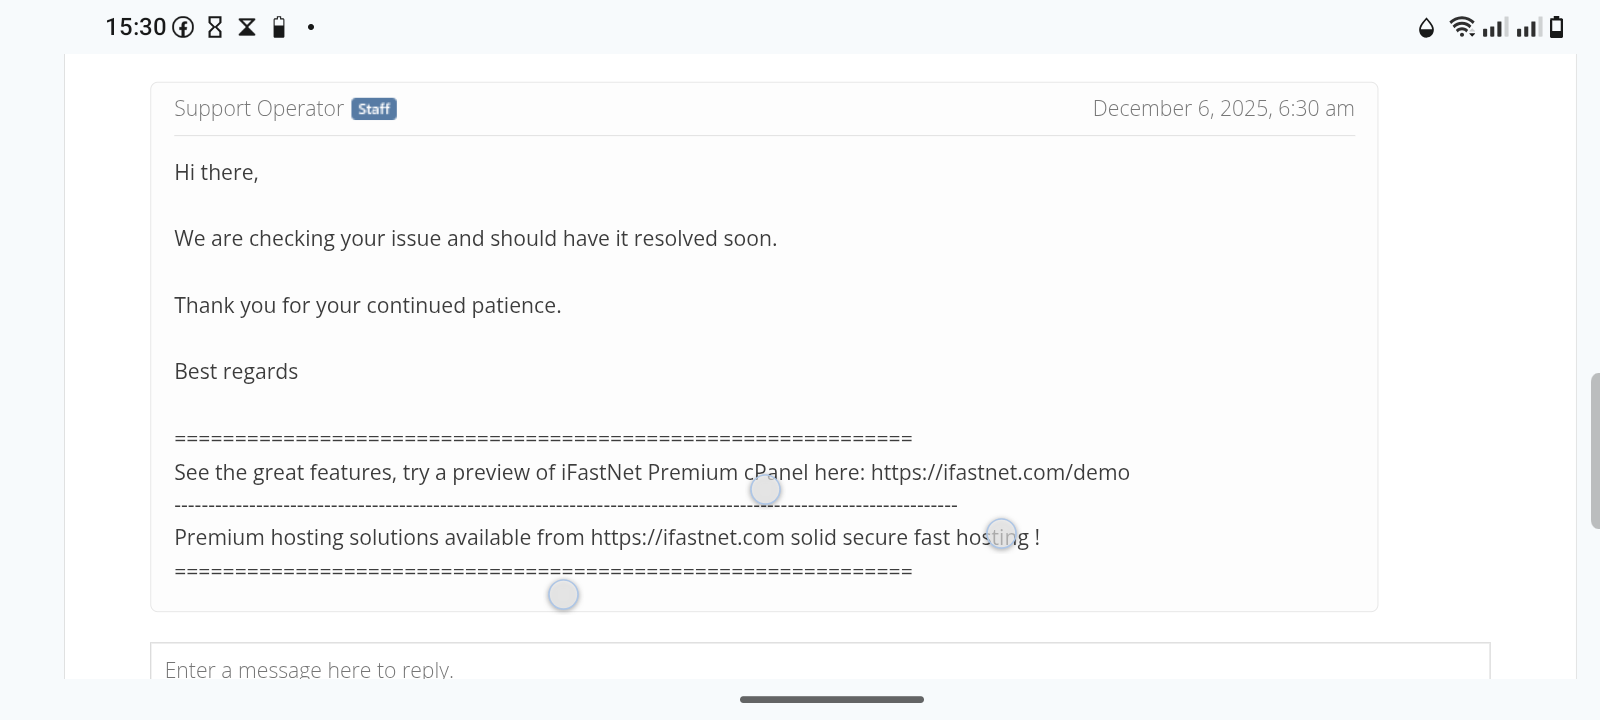The image size is (1600, 720).
Task: Click the Support Operator author name
Action: (259, 109)
